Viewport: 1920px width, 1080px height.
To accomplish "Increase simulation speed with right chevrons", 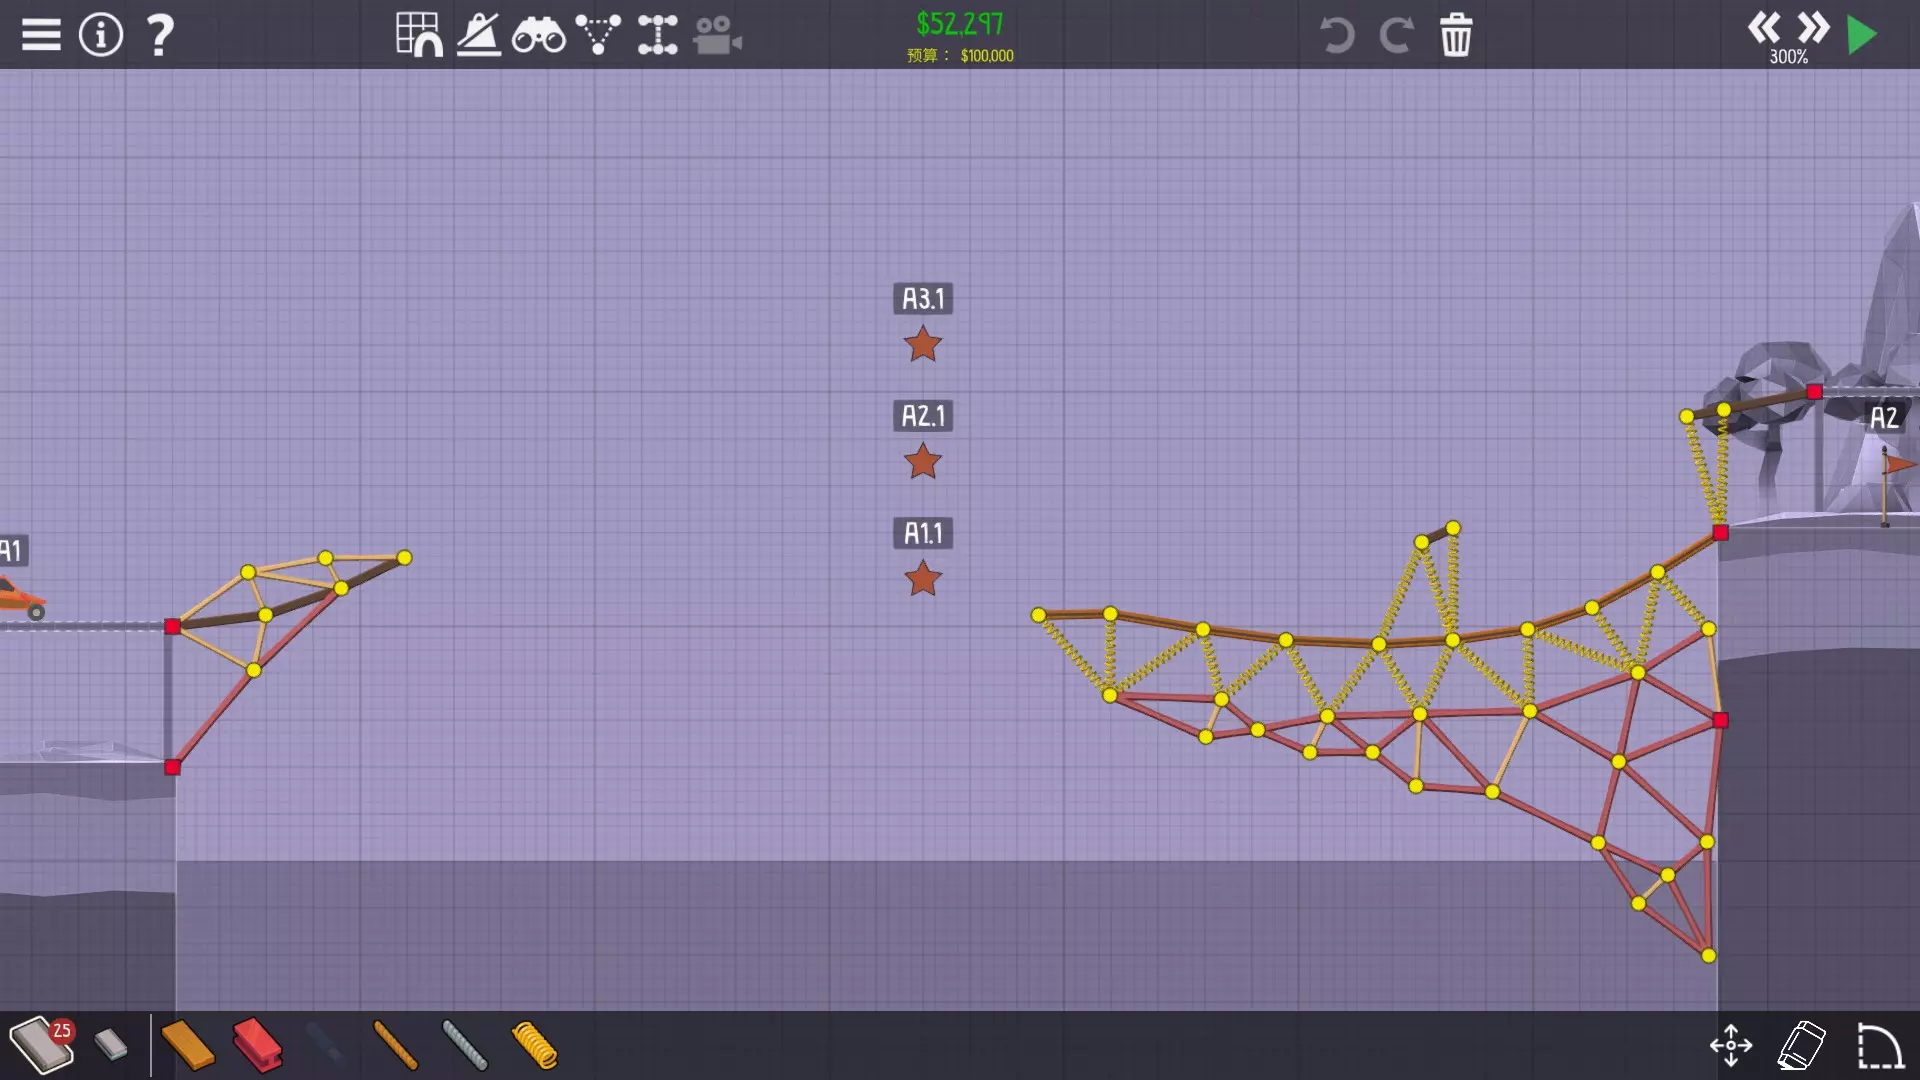I will pos(1812,27).
